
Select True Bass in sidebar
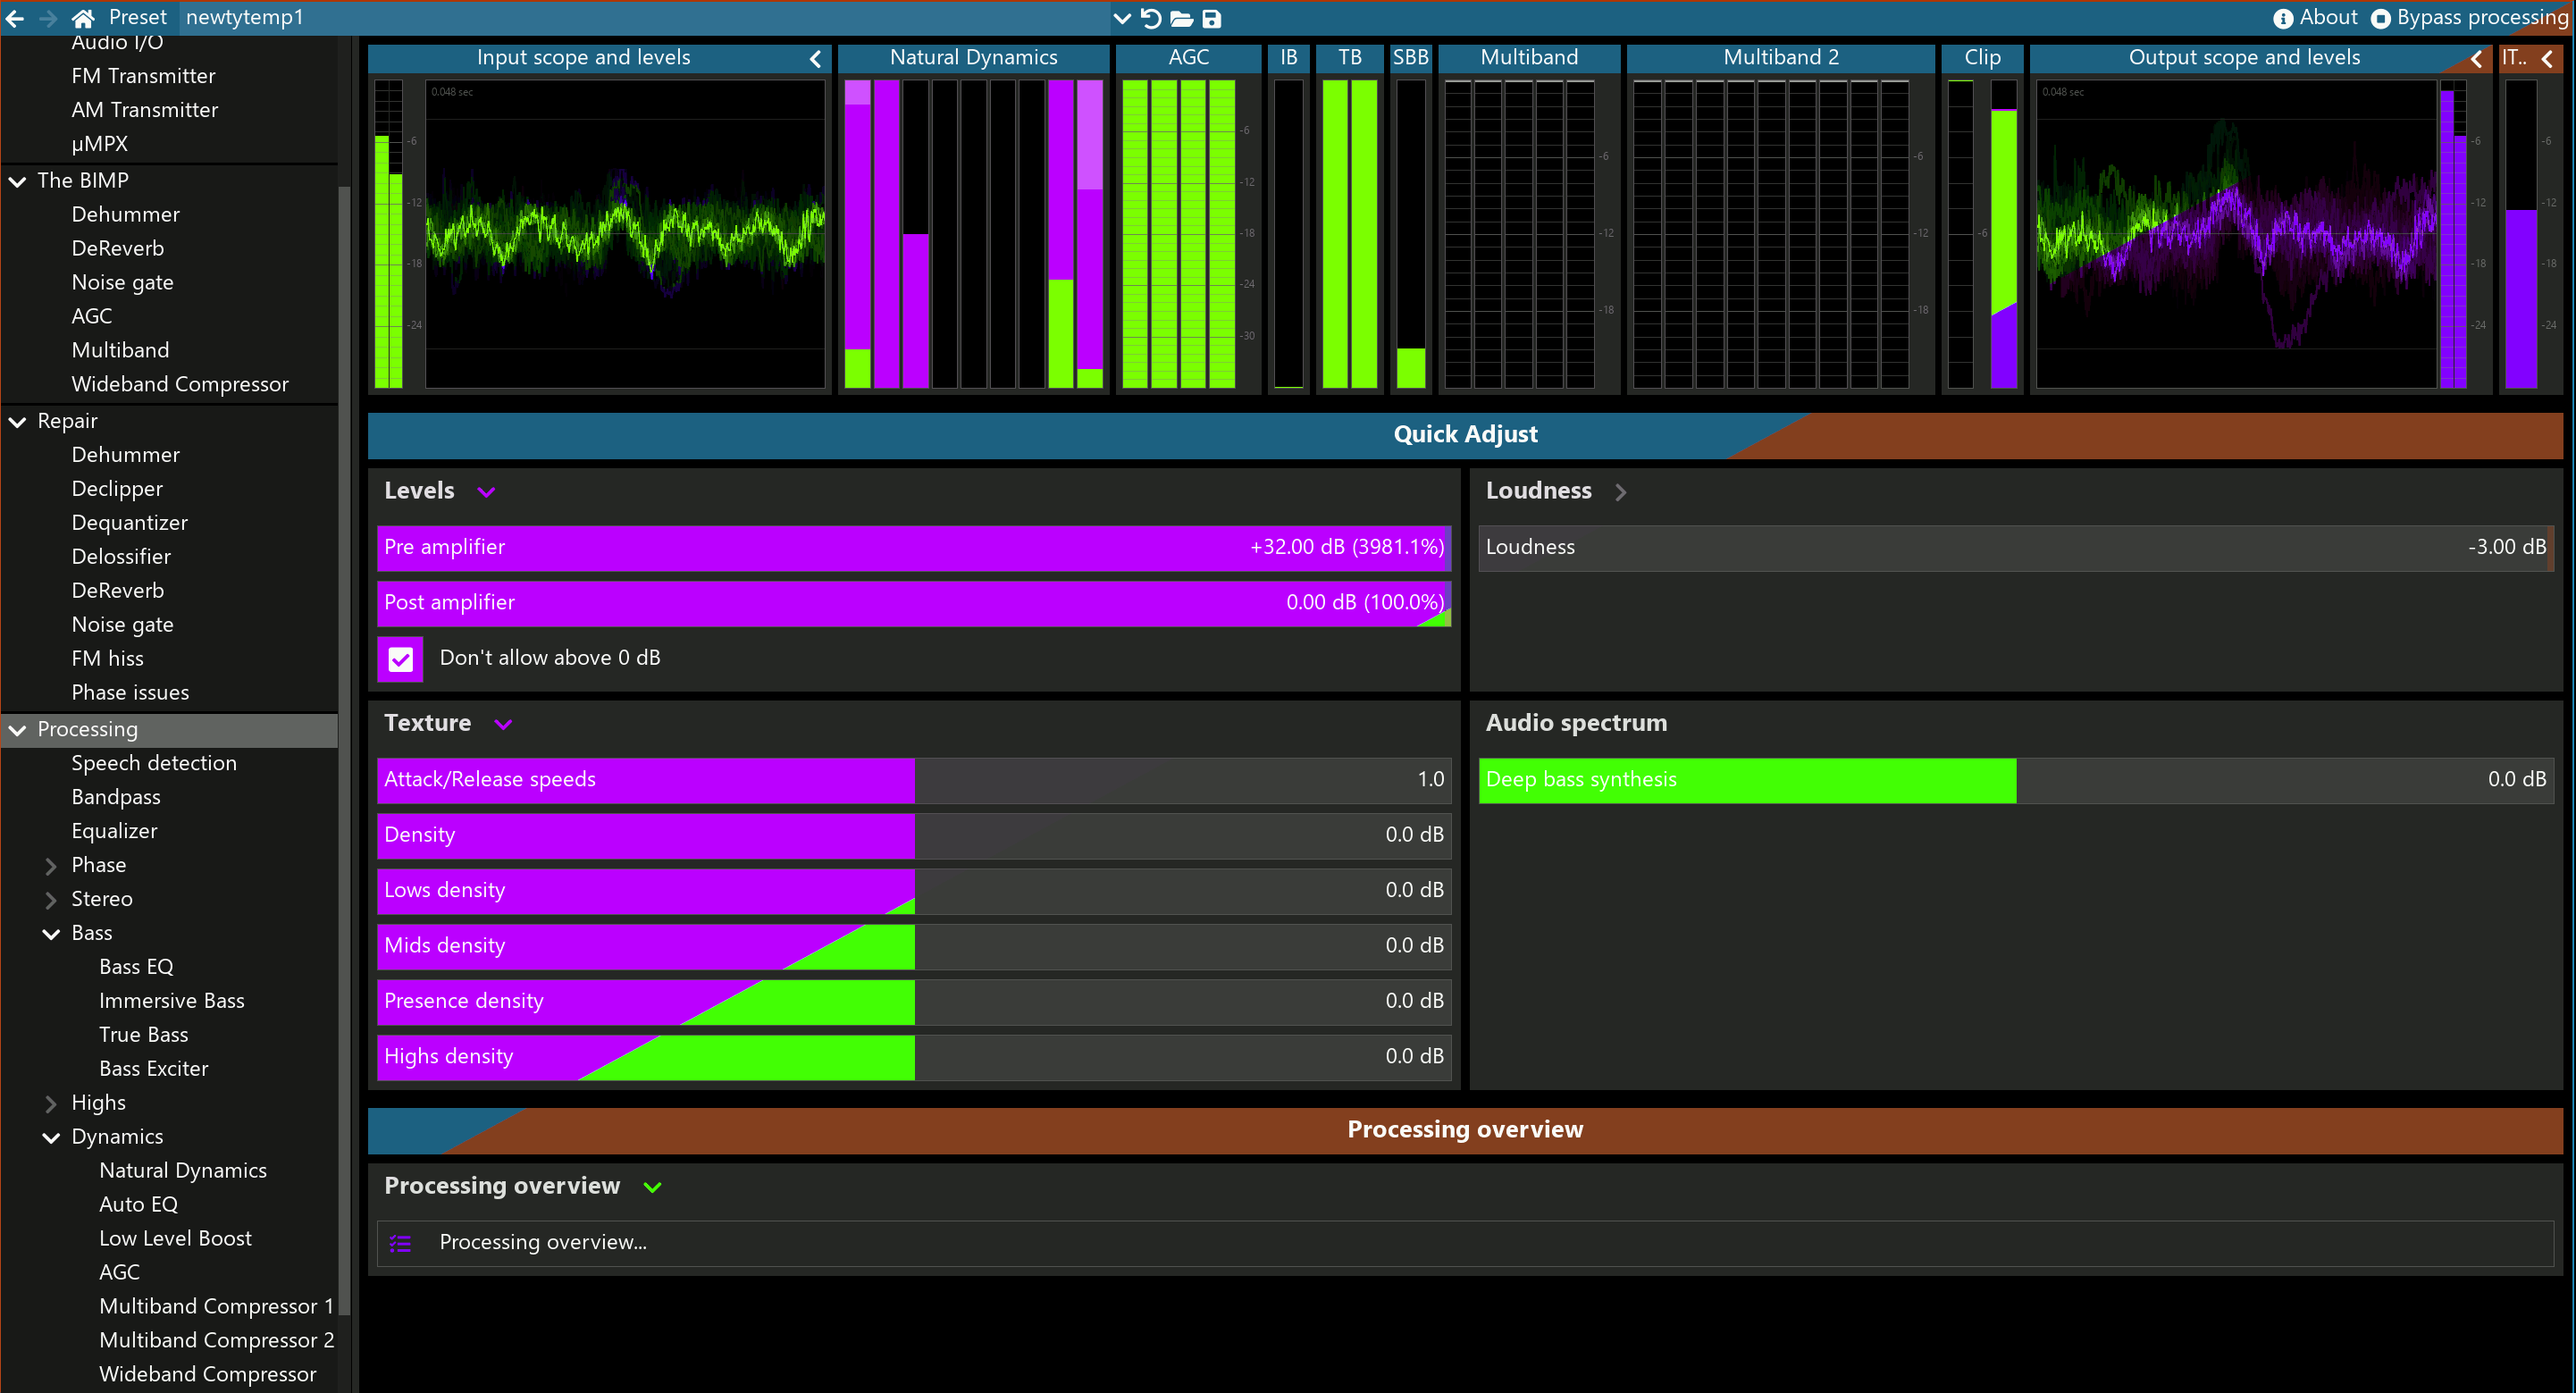pos(143,1036)
